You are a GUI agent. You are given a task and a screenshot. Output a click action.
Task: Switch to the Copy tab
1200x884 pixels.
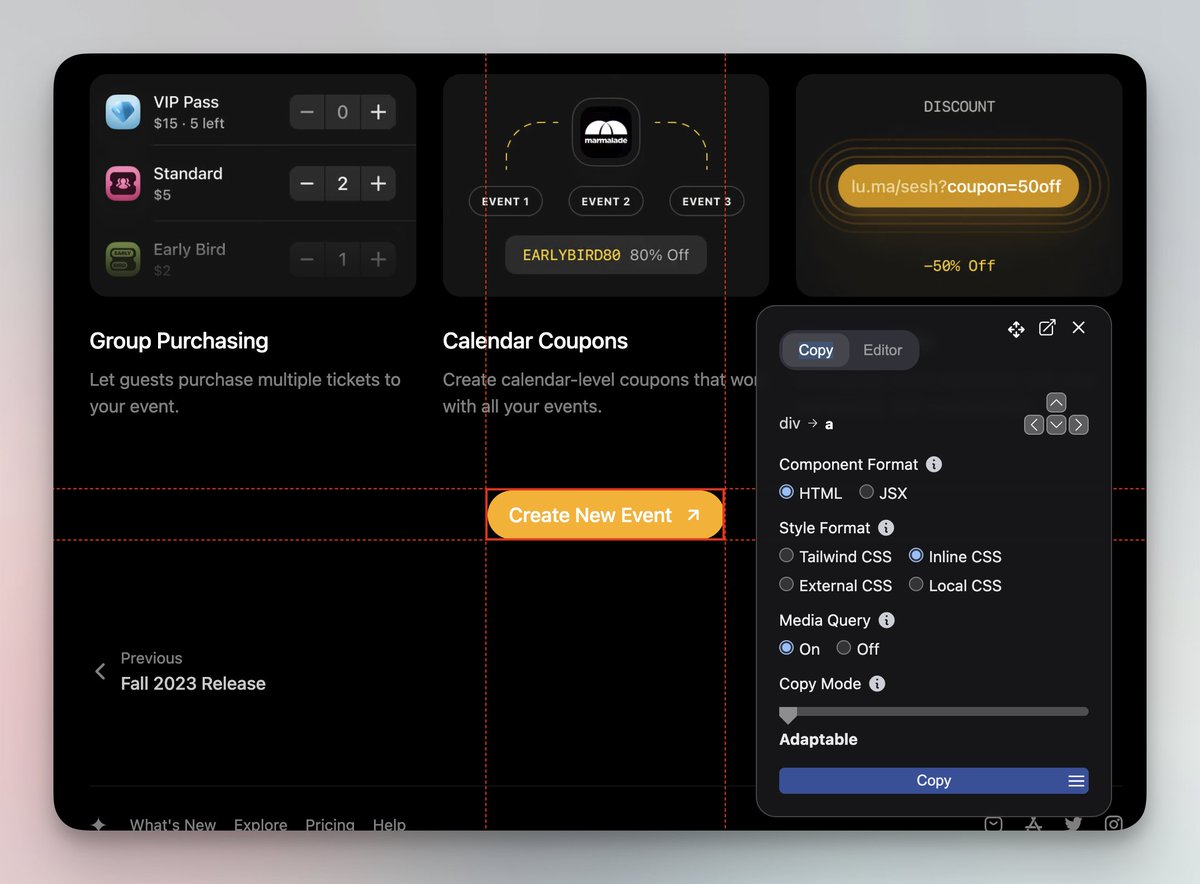pos(815,350)
